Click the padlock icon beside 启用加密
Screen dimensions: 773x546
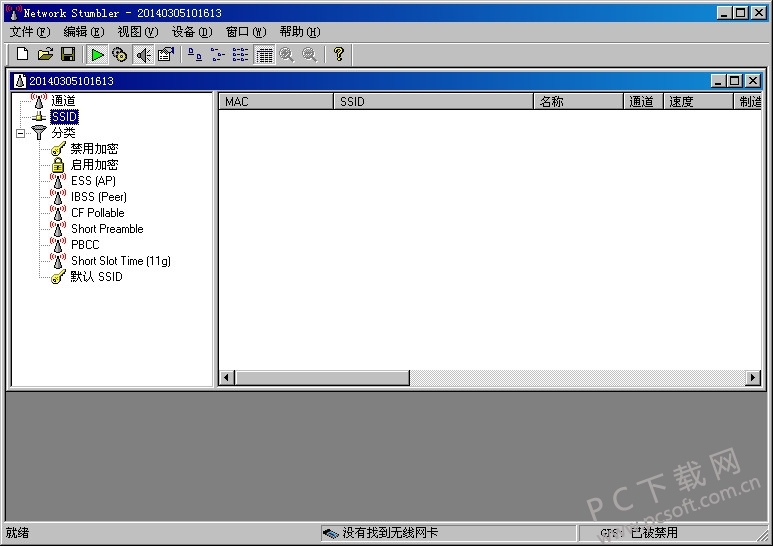click(x=58, y=165)
